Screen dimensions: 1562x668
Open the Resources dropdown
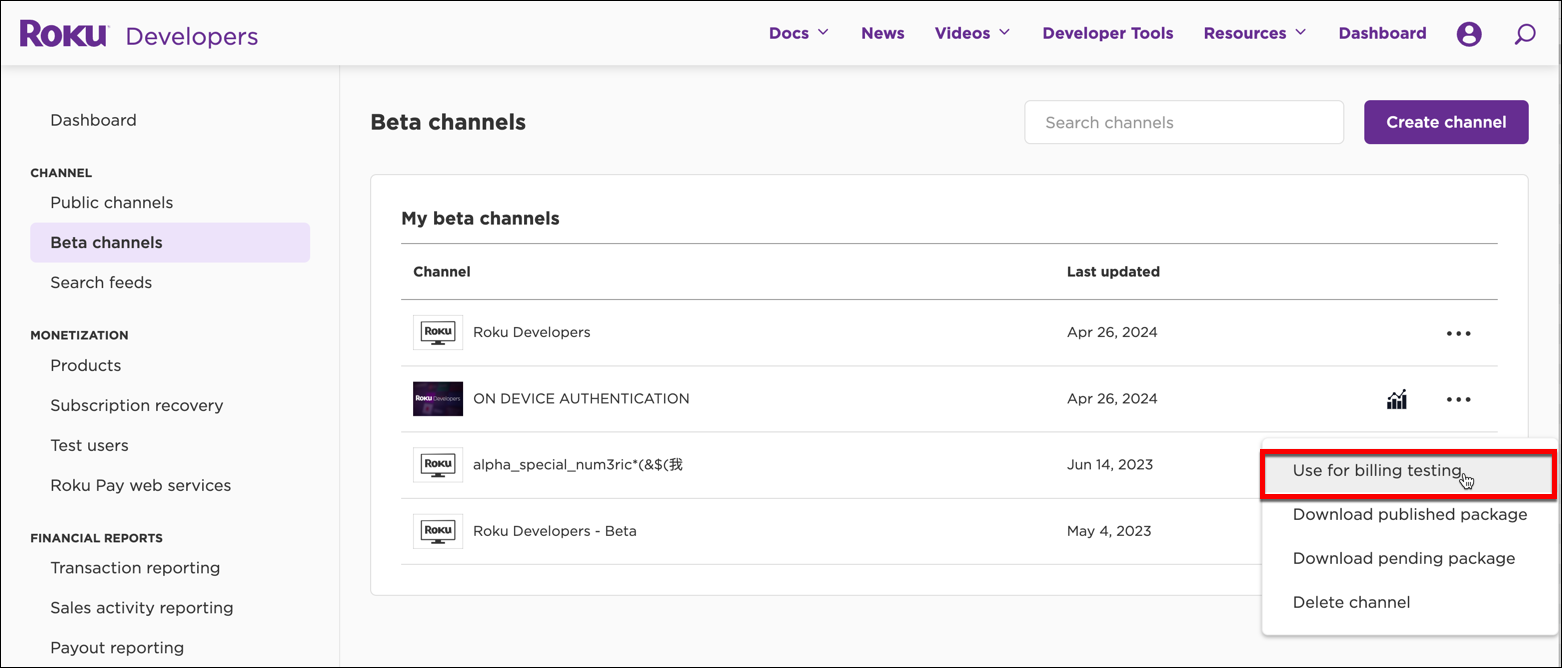[x=1253, y=32]
